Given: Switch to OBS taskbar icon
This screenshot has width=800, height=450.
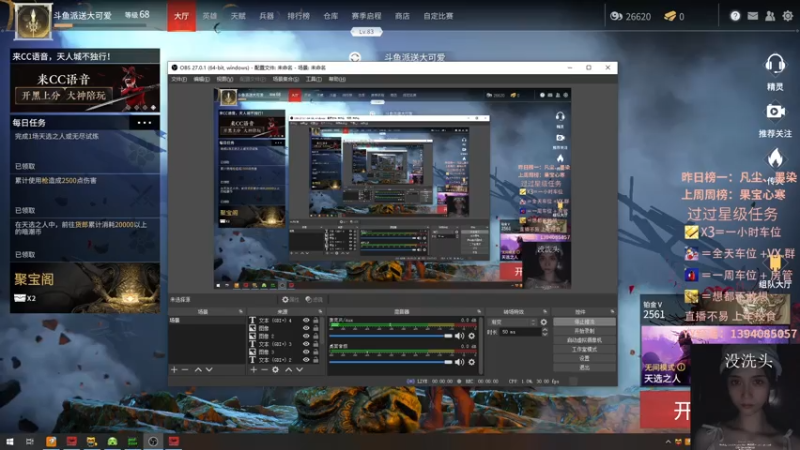Looking at the screenshot, I should coord(153,441).
